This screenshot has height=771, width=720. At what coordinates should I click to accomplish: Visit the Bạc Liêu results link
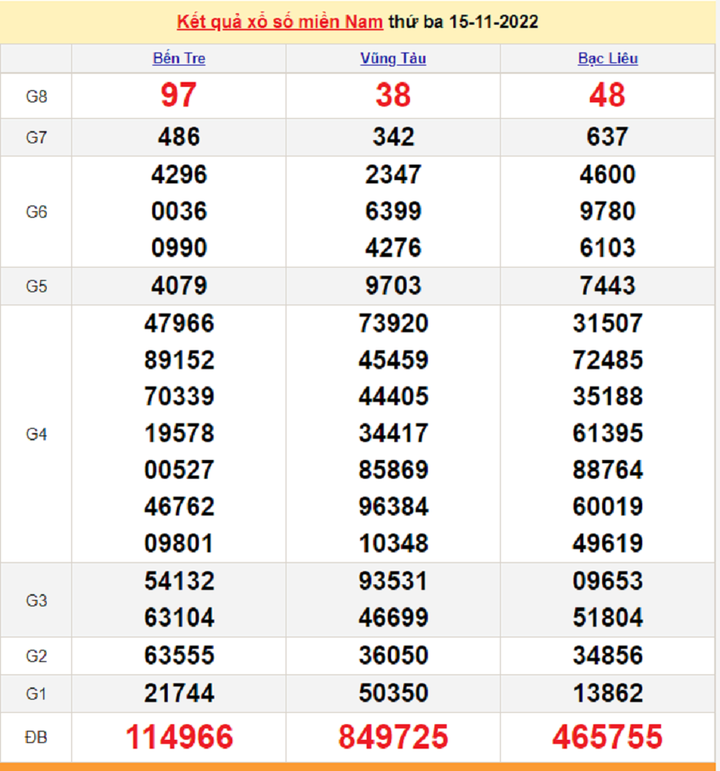point(607,58)
